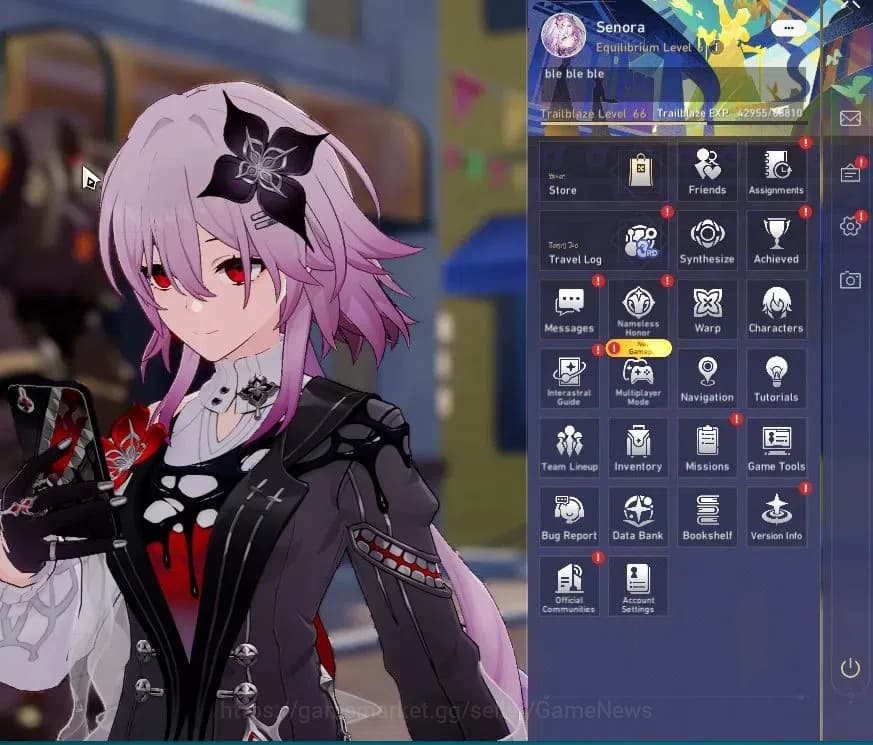Open the Synthesize menu
The image size is (873, 745).
pyautogui.click(x=707, y=241)
